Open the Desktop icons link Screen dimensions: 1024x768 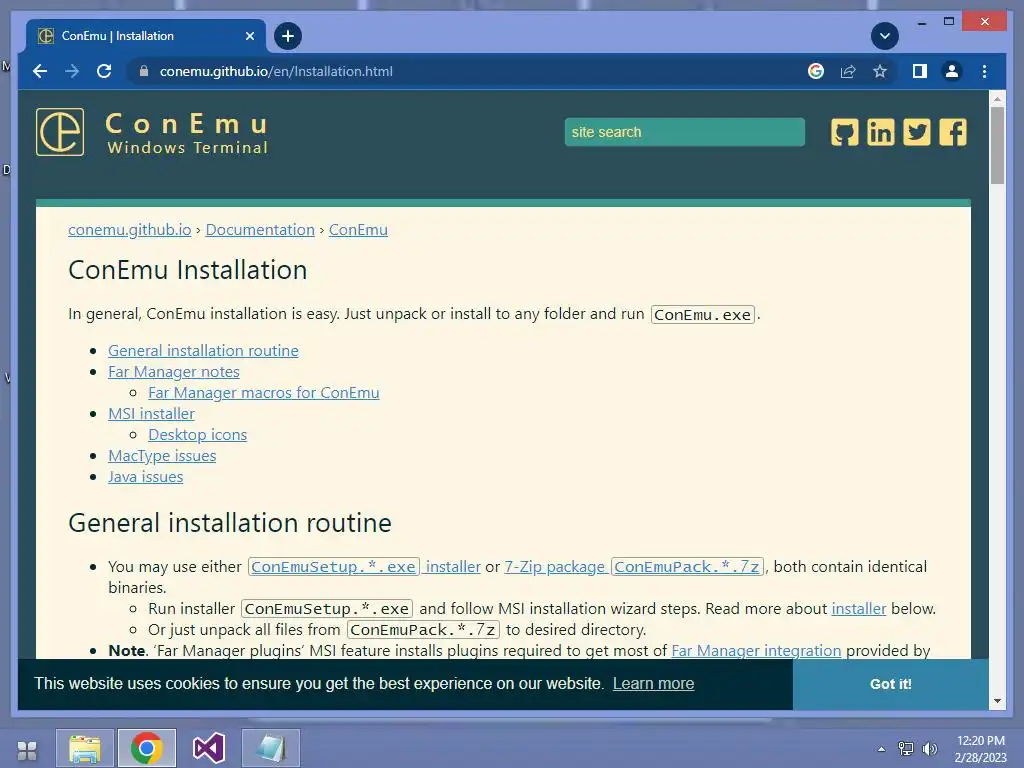point(197,434)
